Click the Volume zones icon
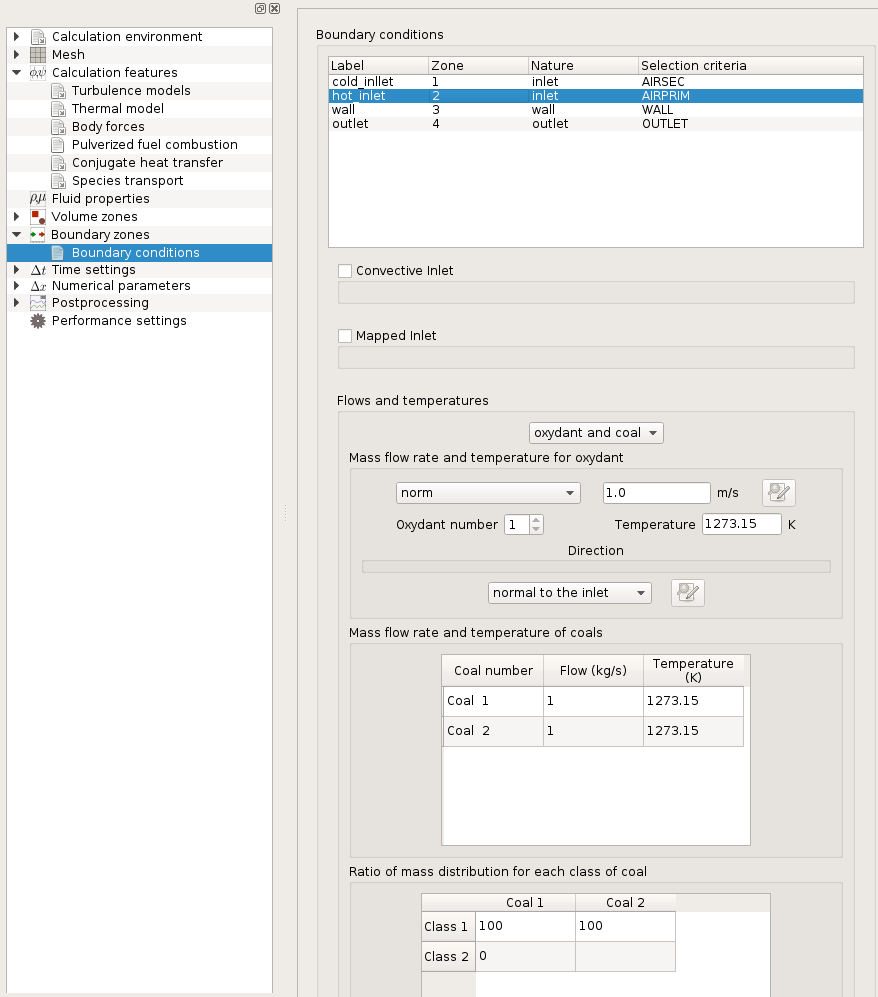This screenshot has width=878, height=997. coord(38,217)
